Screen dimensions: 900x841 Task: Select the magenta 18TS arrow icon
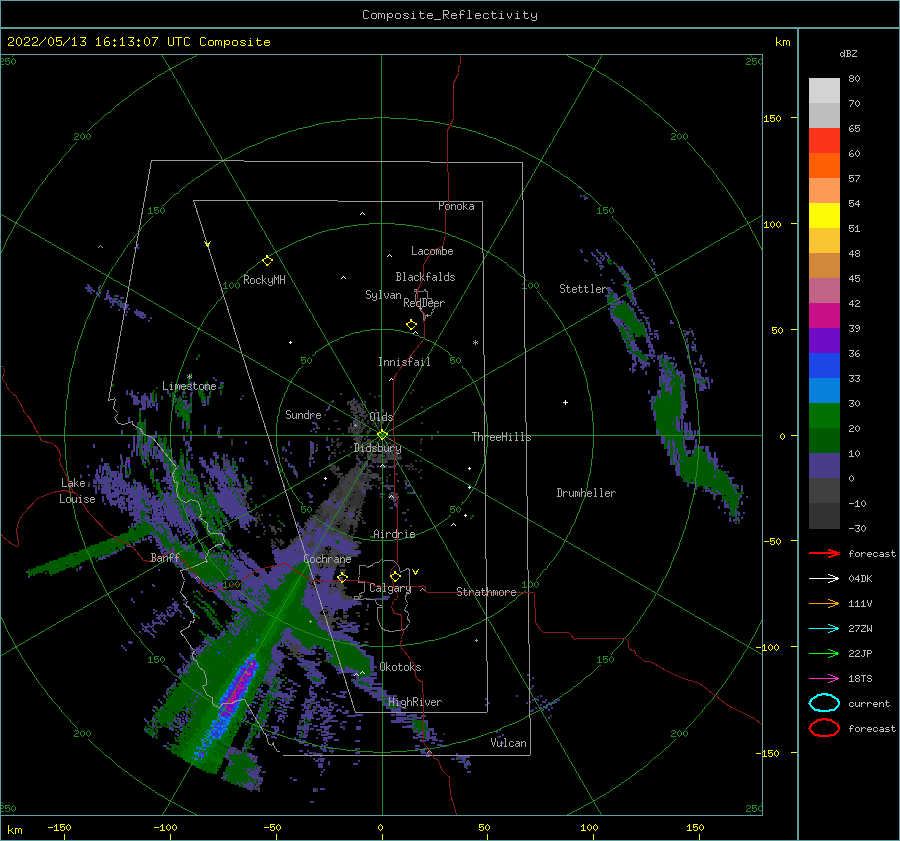point(824,679)
